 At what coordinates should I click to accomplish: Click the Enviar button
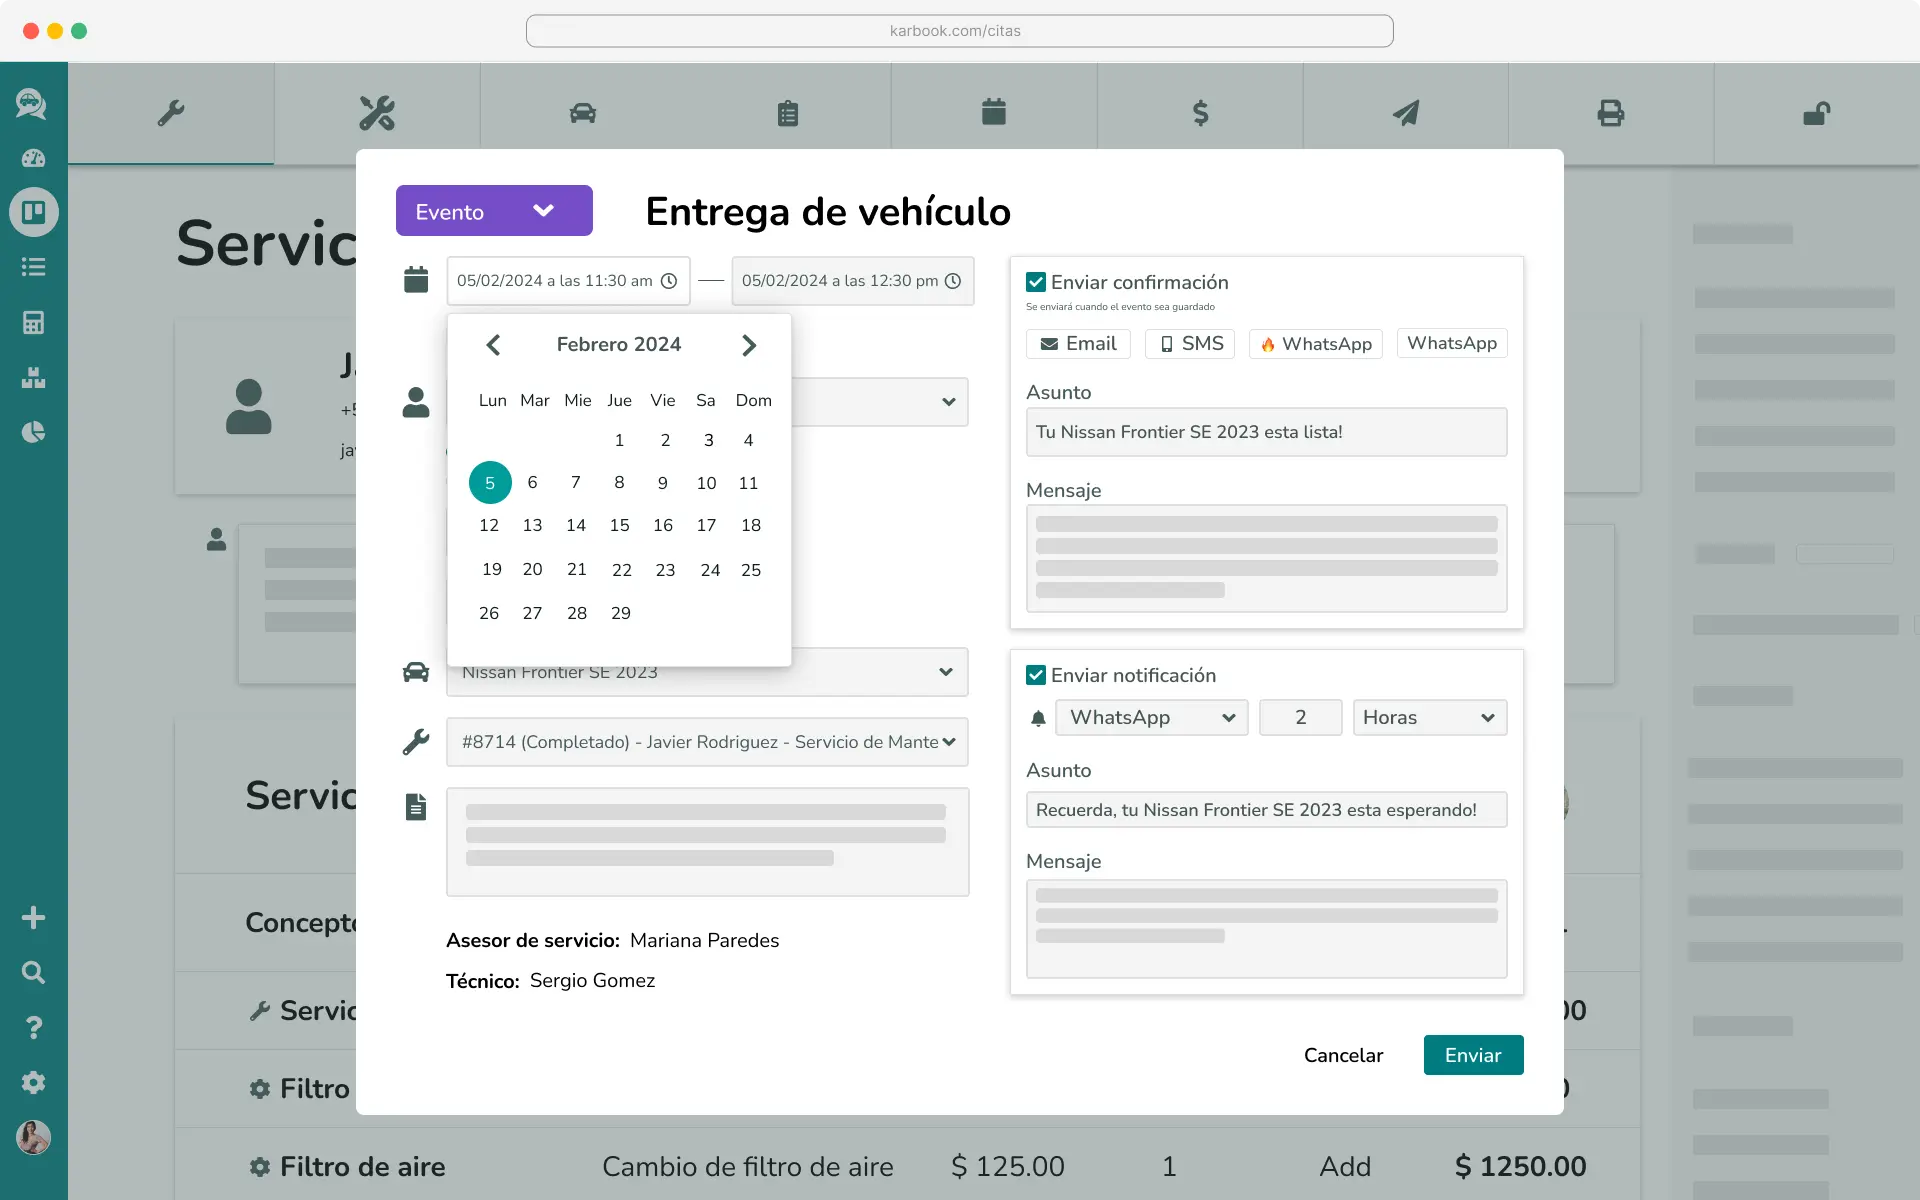point(1473,1055)
